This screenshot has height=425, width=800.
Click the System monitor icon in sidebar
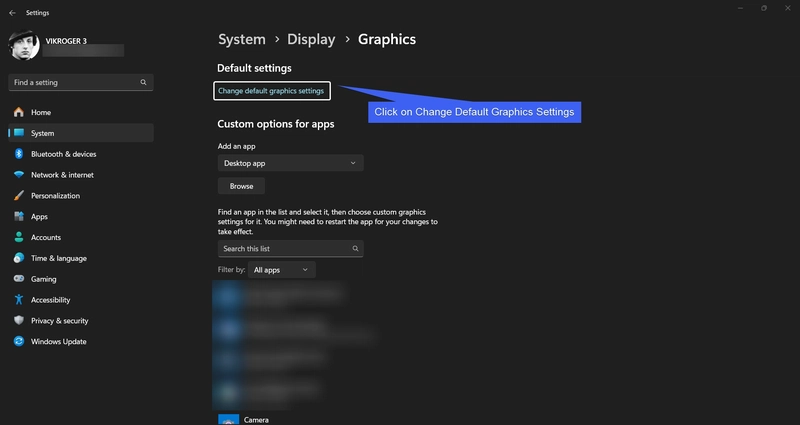tap(19, 133)
